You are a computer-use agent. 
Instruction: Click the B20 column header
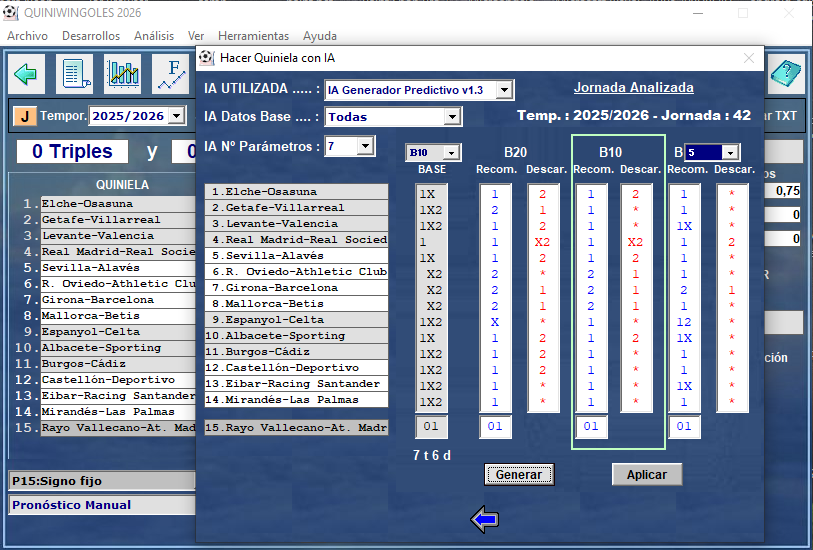(515, 152)
